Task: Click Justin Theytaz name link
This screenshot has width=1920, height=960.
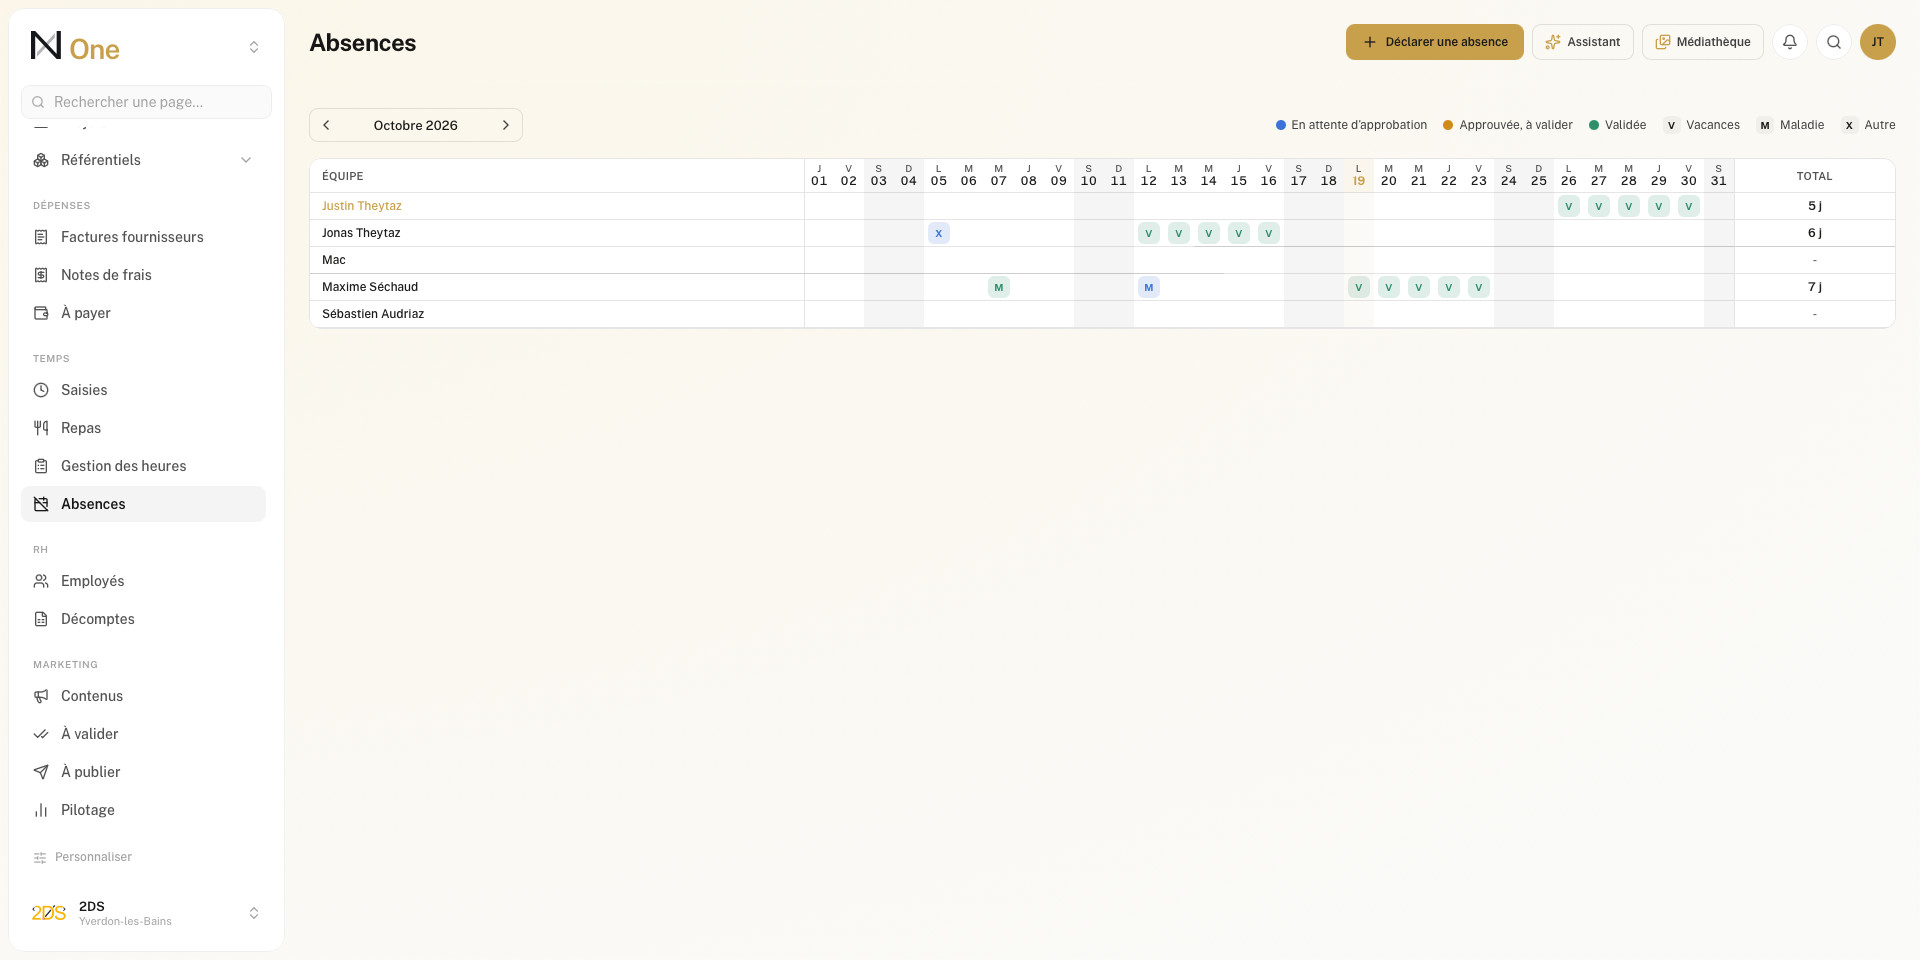Action: point(362,206)
